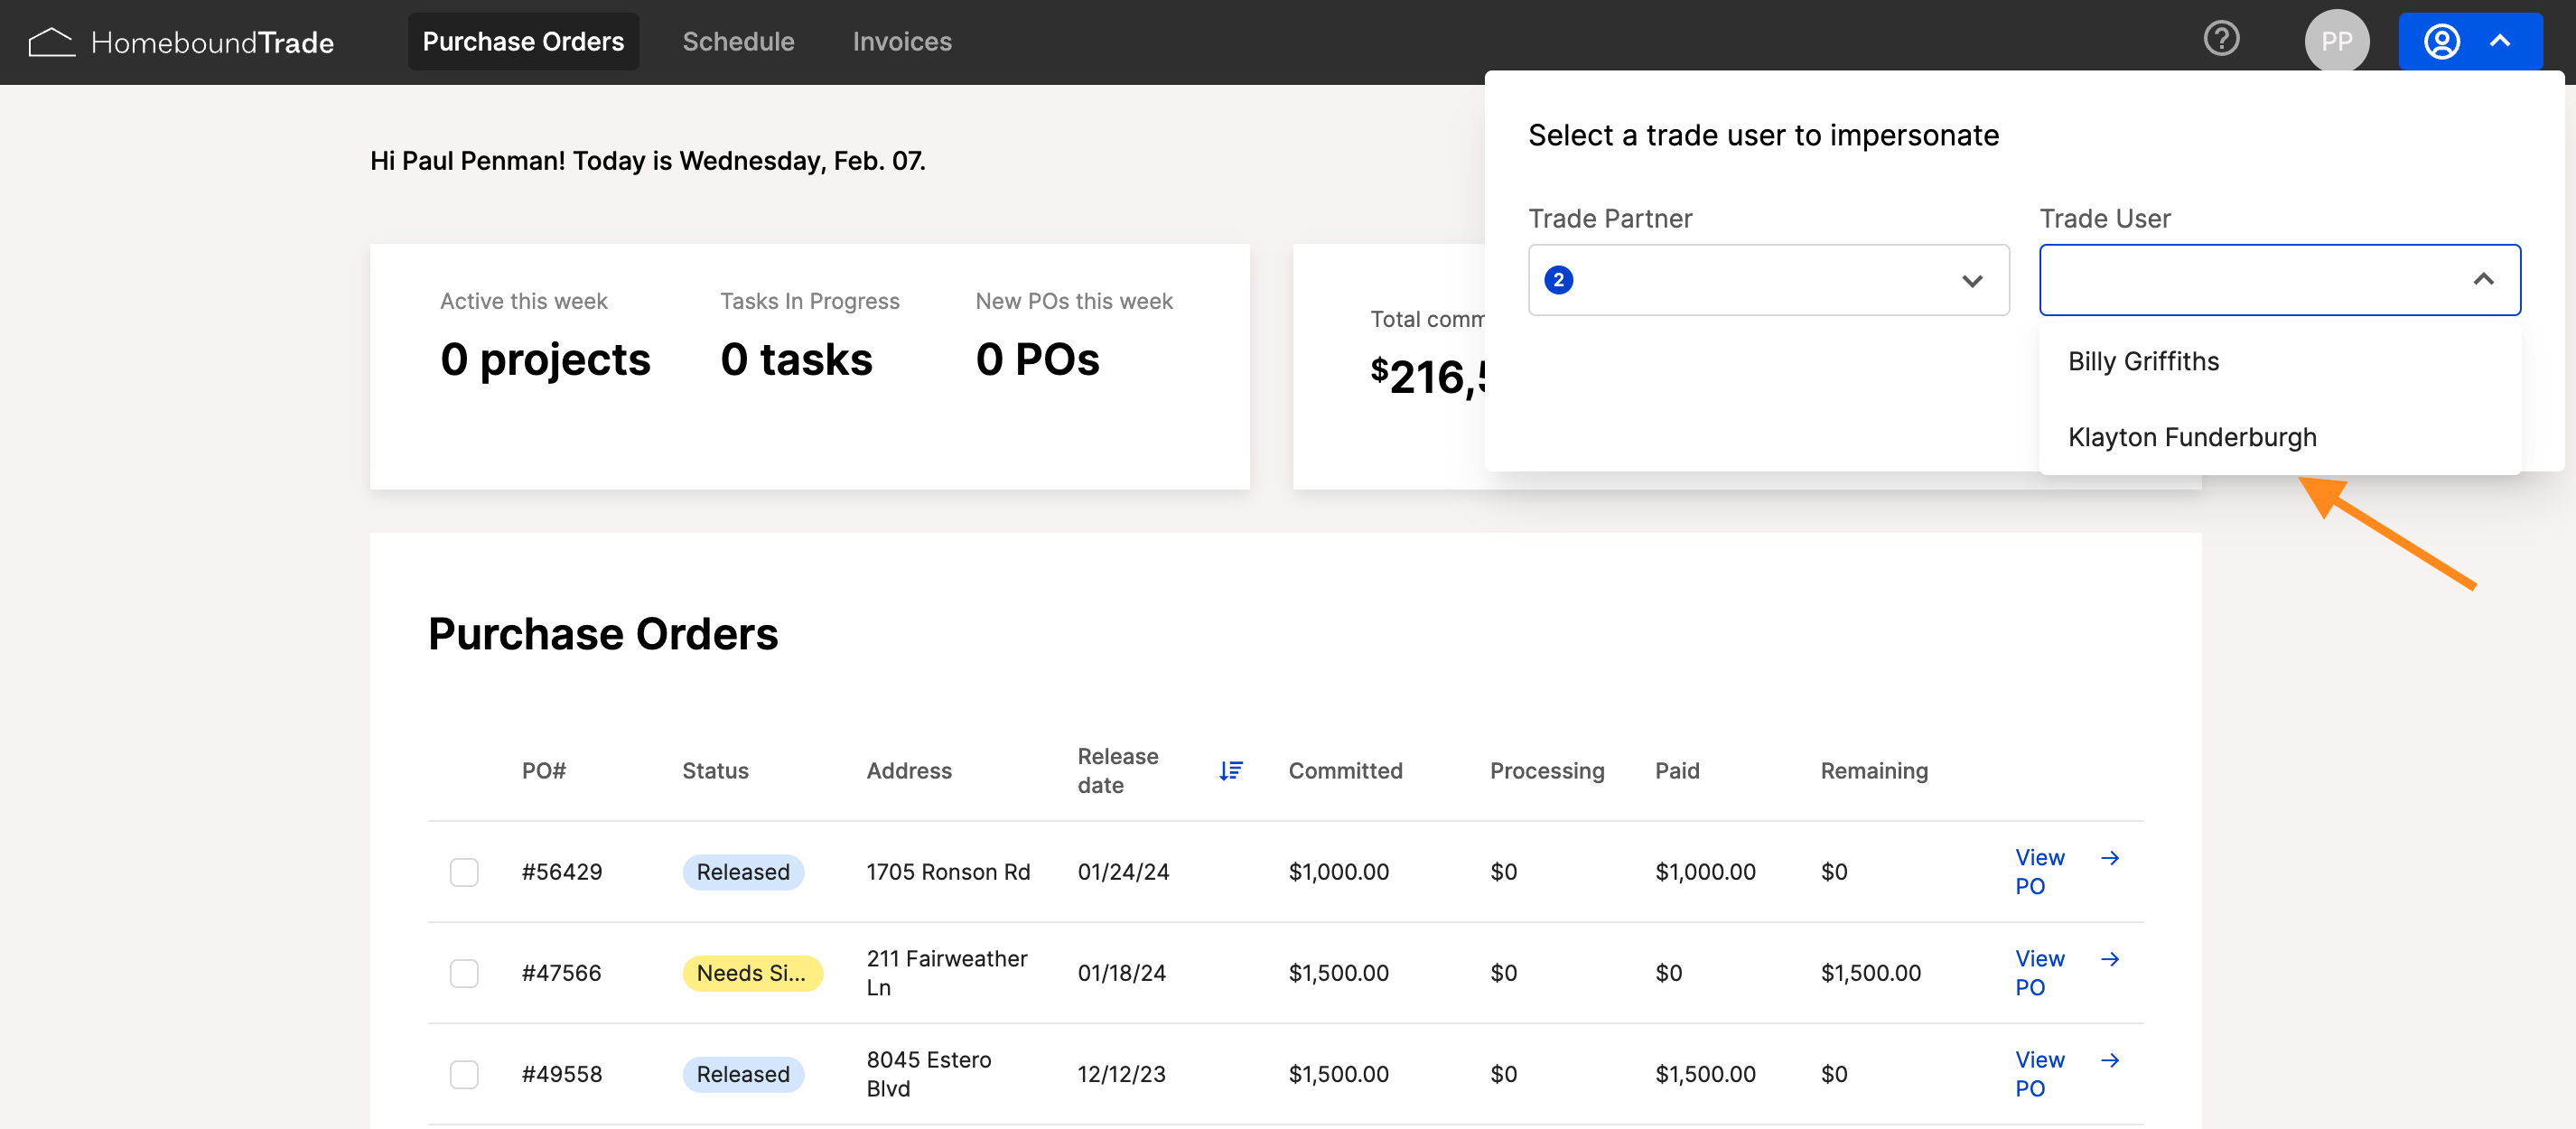Click the HomeboundTrade house logo

(51, 42)
